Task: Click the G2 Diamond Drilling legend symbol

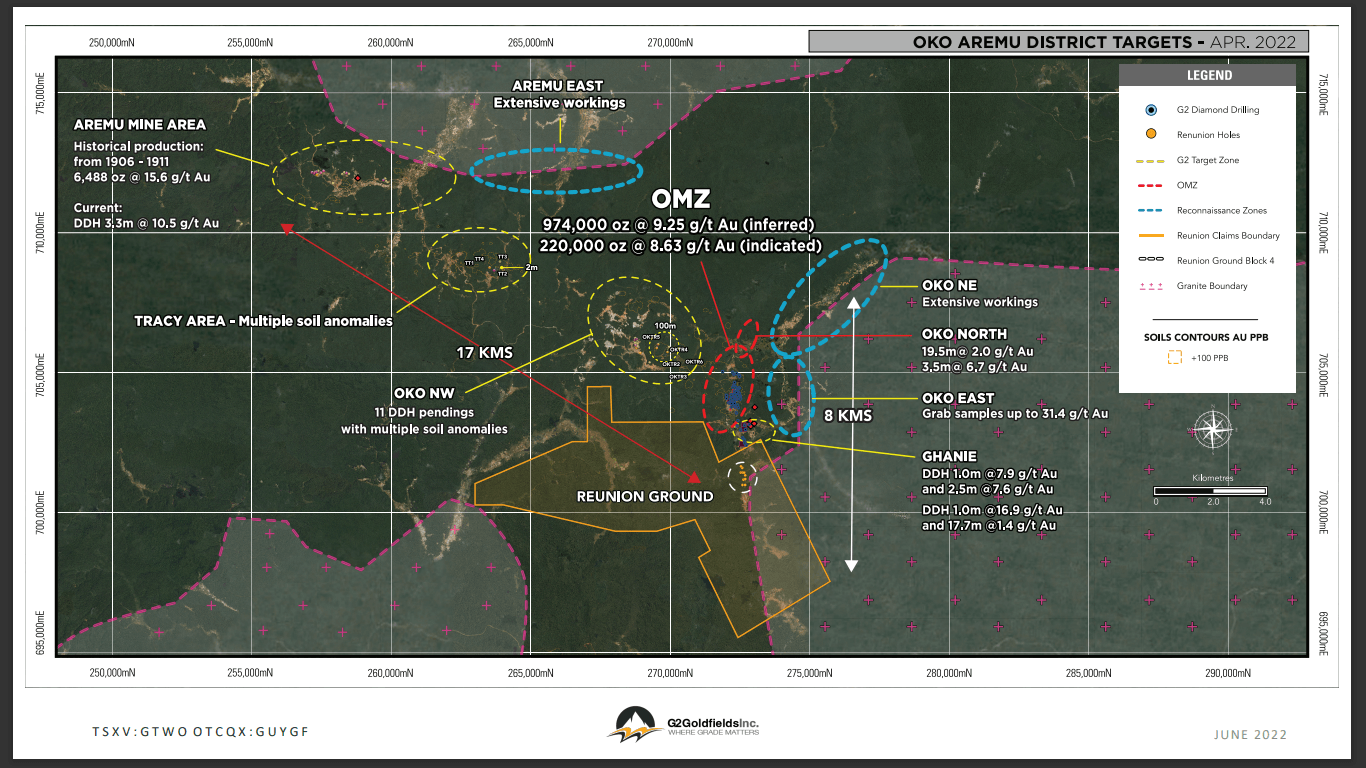Action: [x=1151, y=109]
